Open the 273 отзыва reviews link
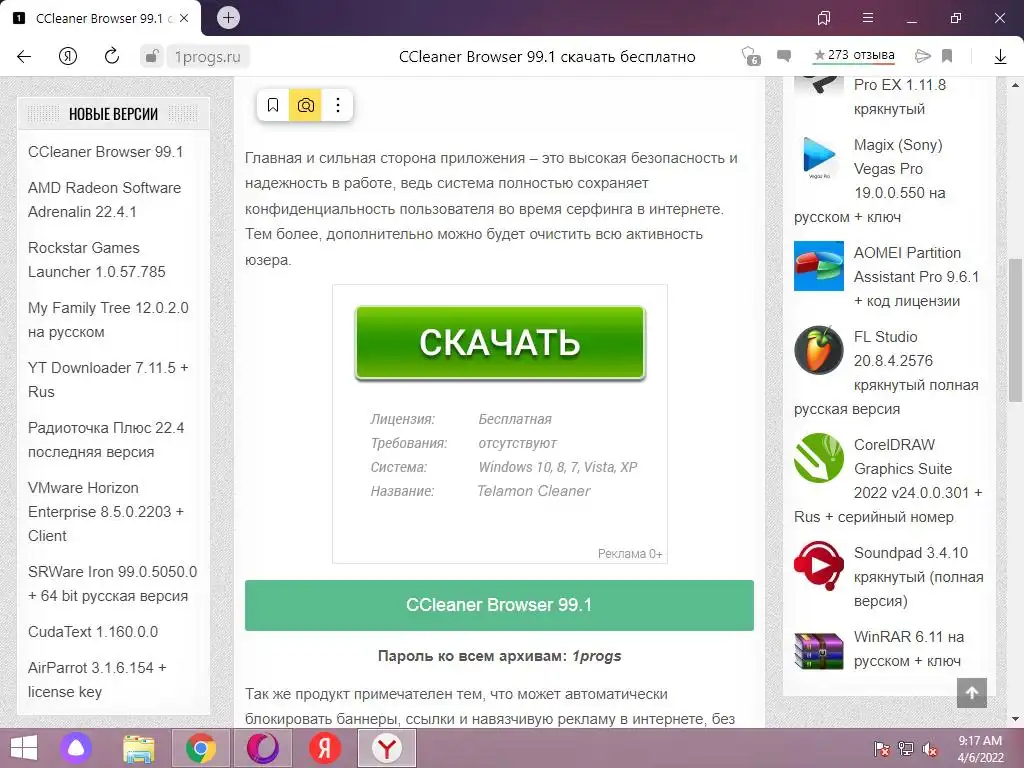 (854, 56)
